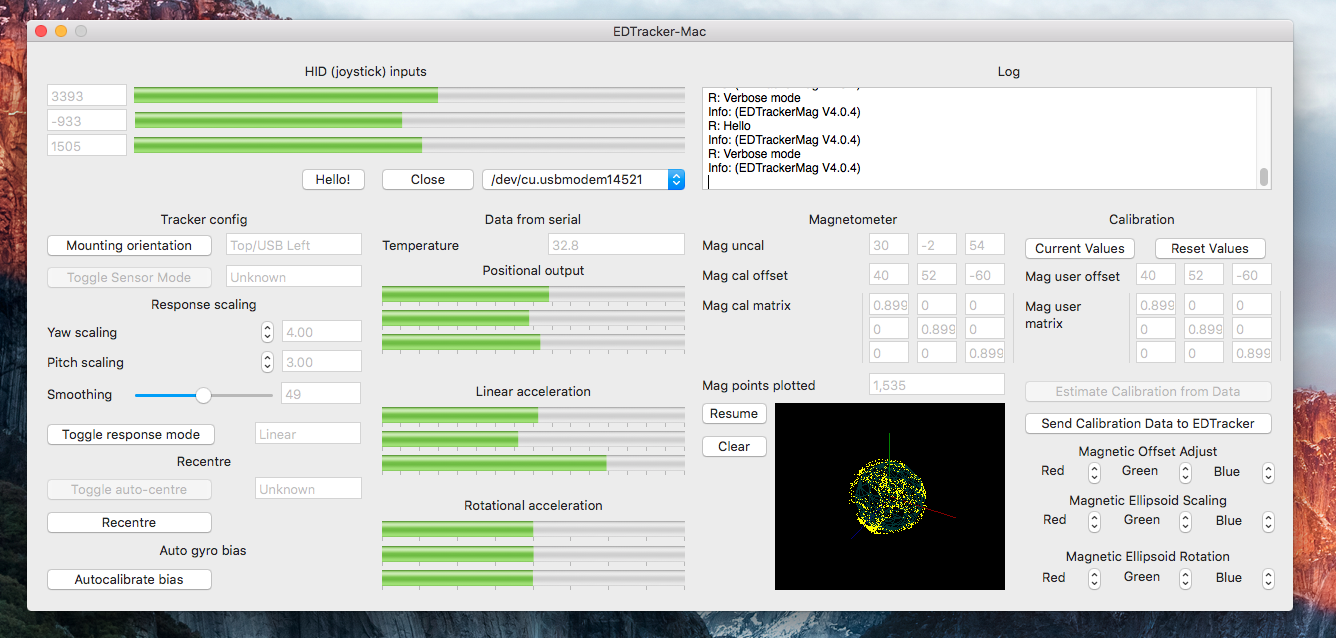Click the 'R: Hello' log line
Viewport: 1336px width, 638px height.
[x=729, y=126]
